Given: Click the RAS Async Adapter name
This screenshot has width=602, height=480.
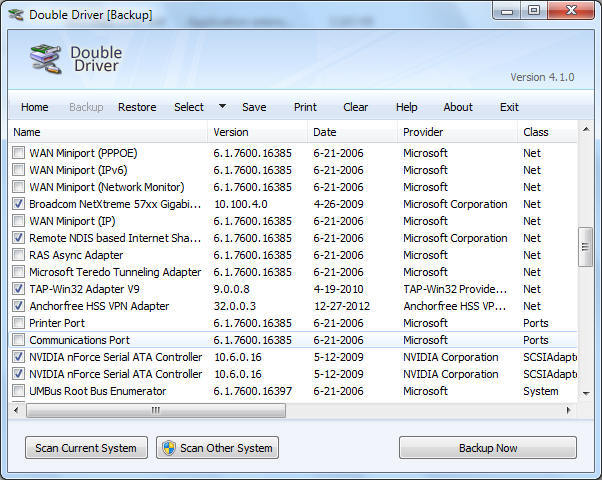Looking at the screenshot, I should pos(76,255).
